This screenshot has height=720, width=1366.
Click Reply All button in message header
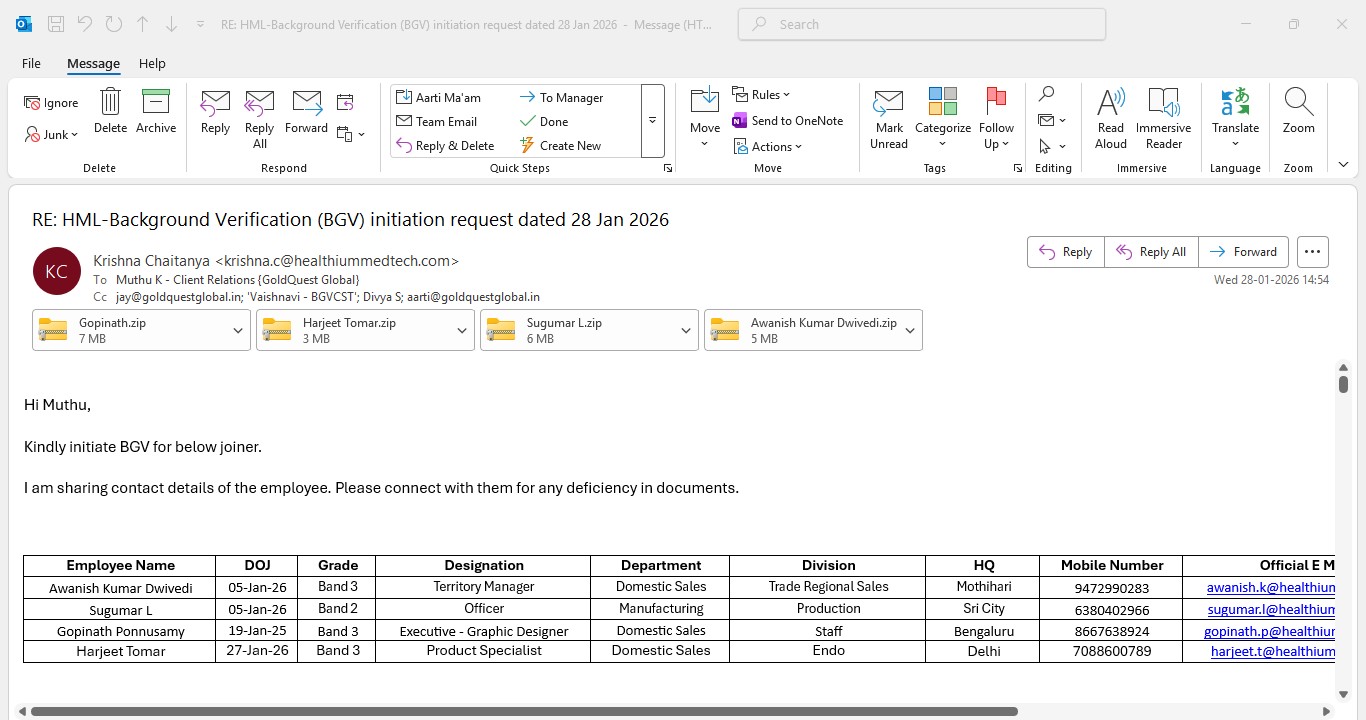click(x=1150, y=252)
